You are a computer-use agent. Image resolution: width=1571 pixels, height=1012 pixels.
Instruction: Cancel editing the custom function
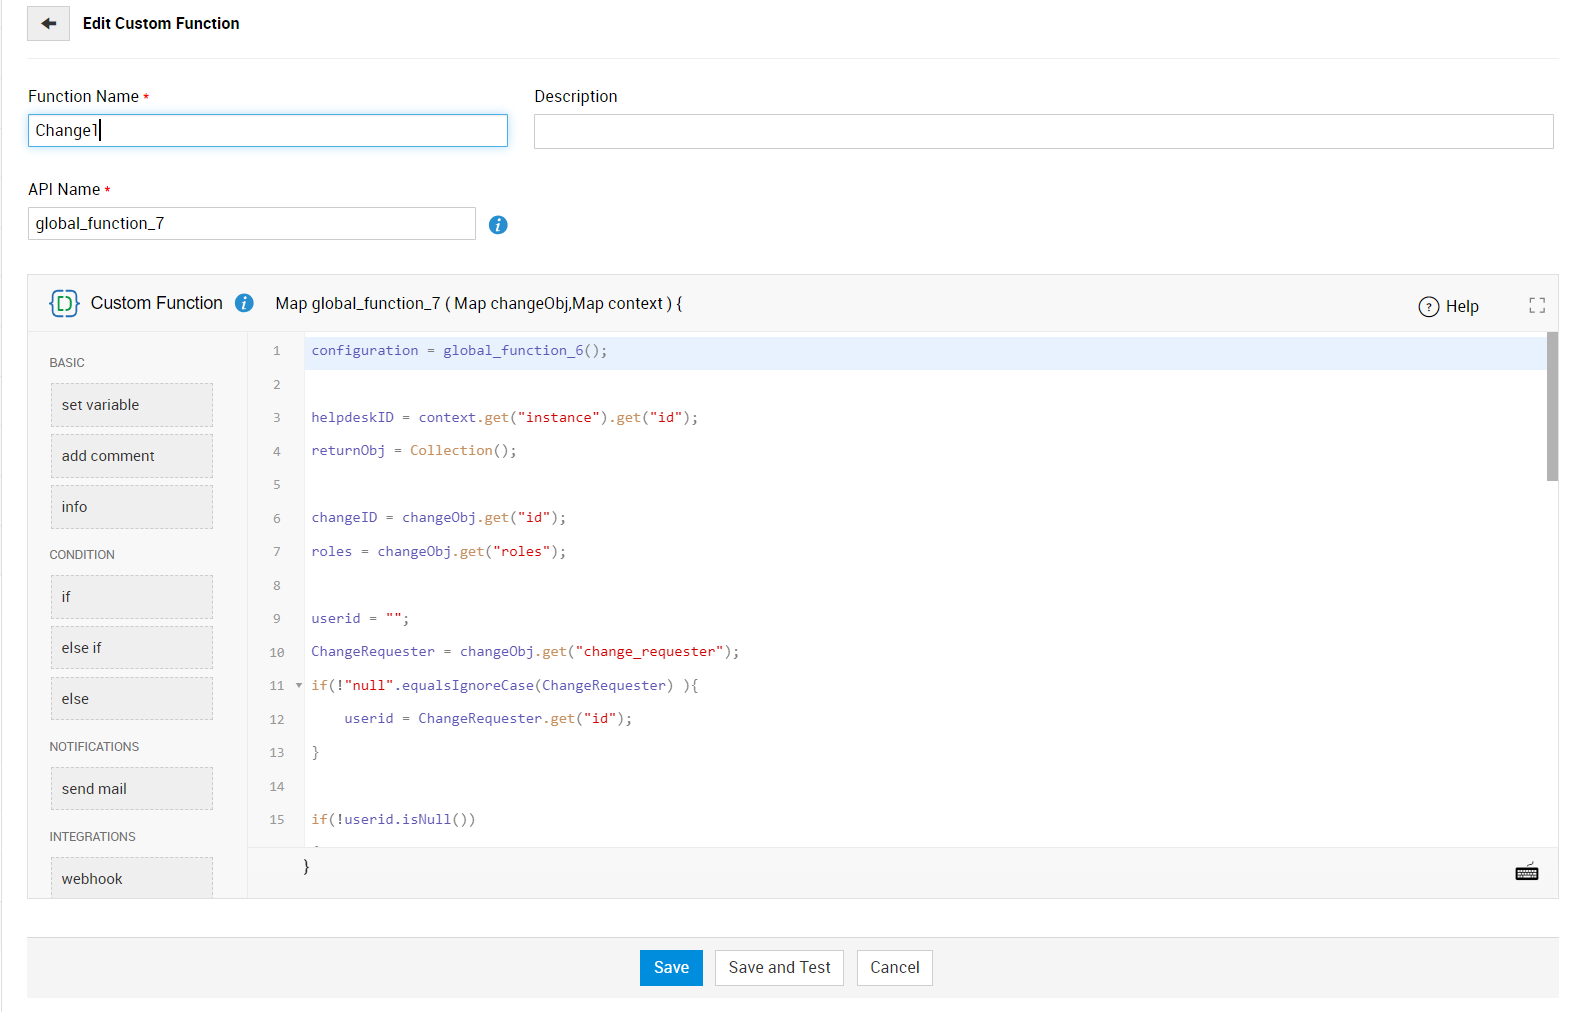[x=894, y=968]
